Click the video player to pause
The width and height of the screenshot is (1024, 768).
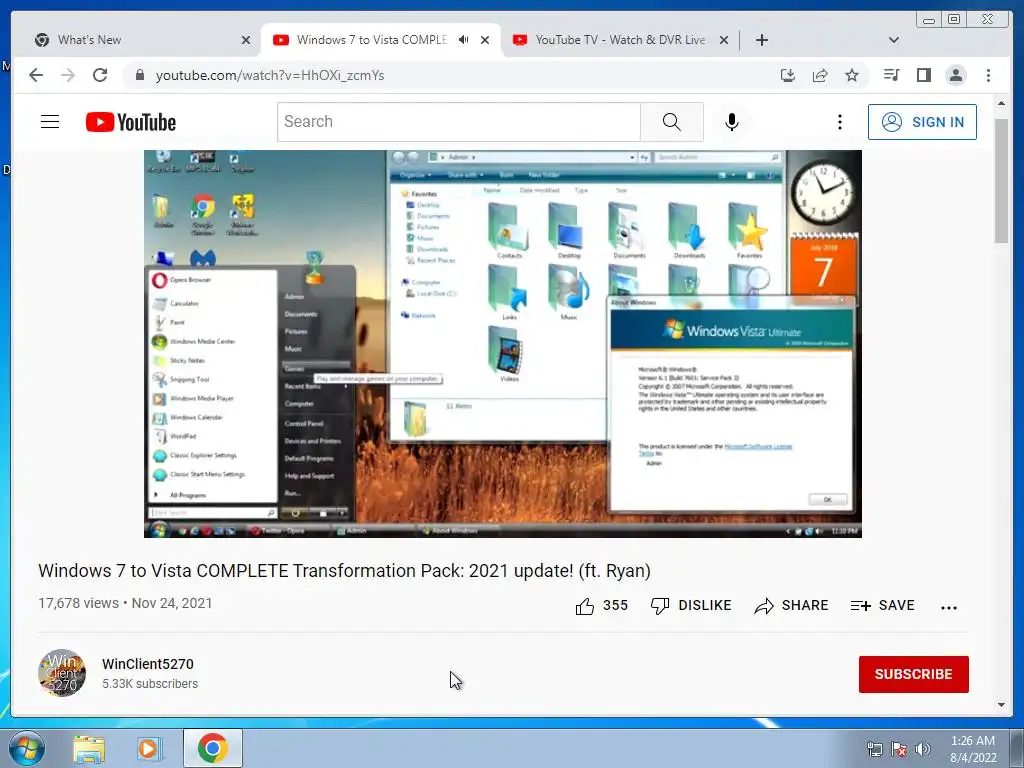(x=503, y=344)
